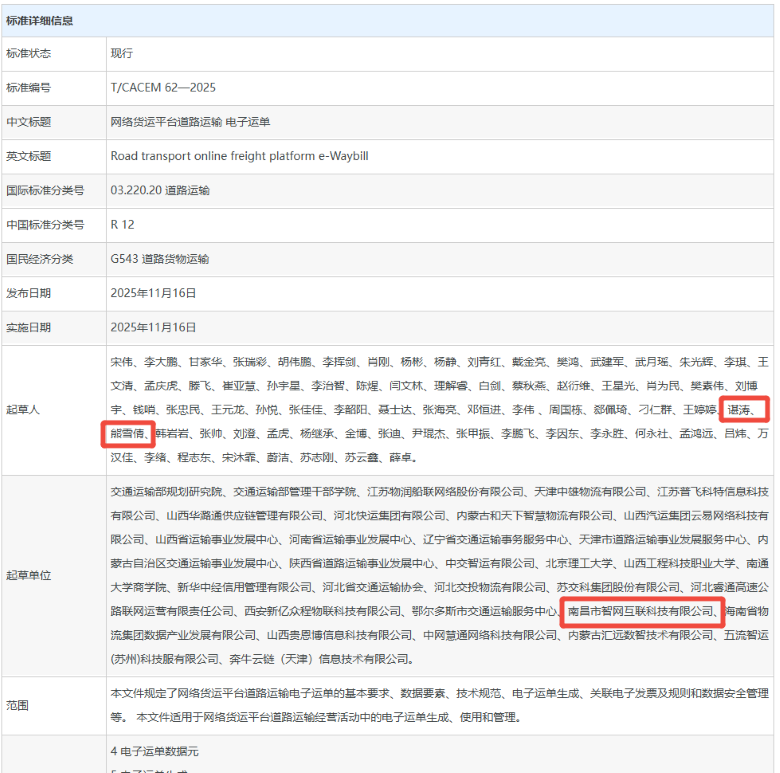The height and width of the screenshot is (773, 780).
Task: Click the 标准详细信息 section header
Action: (39, 20)
